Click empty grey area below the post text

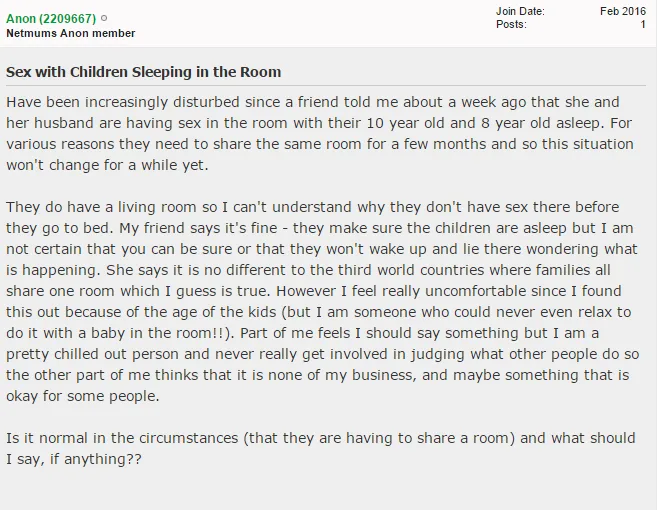point(328,490)
